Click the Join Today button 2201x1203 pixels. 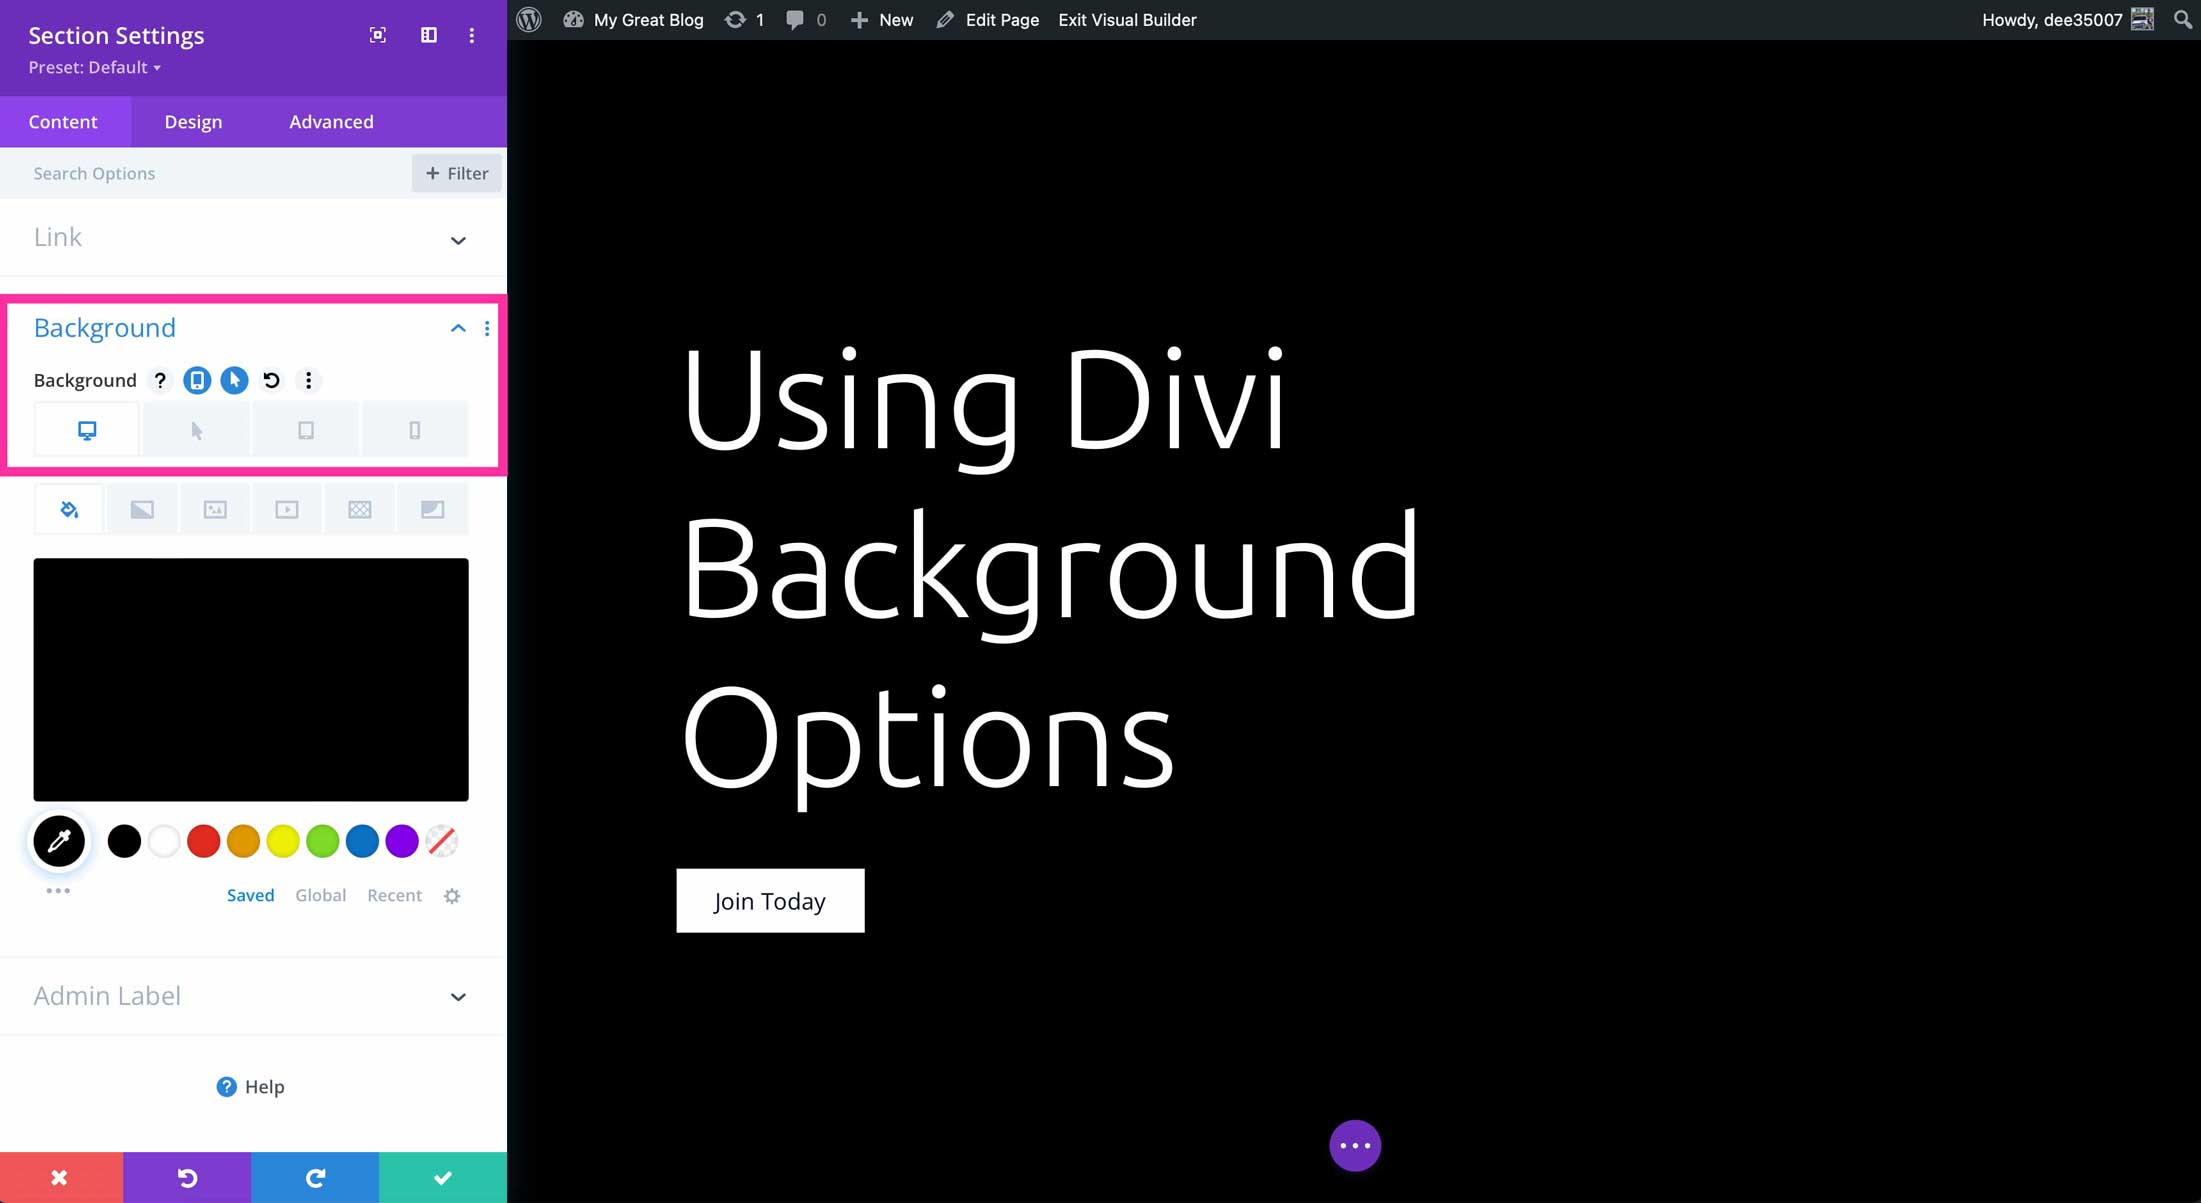(769, 899)
